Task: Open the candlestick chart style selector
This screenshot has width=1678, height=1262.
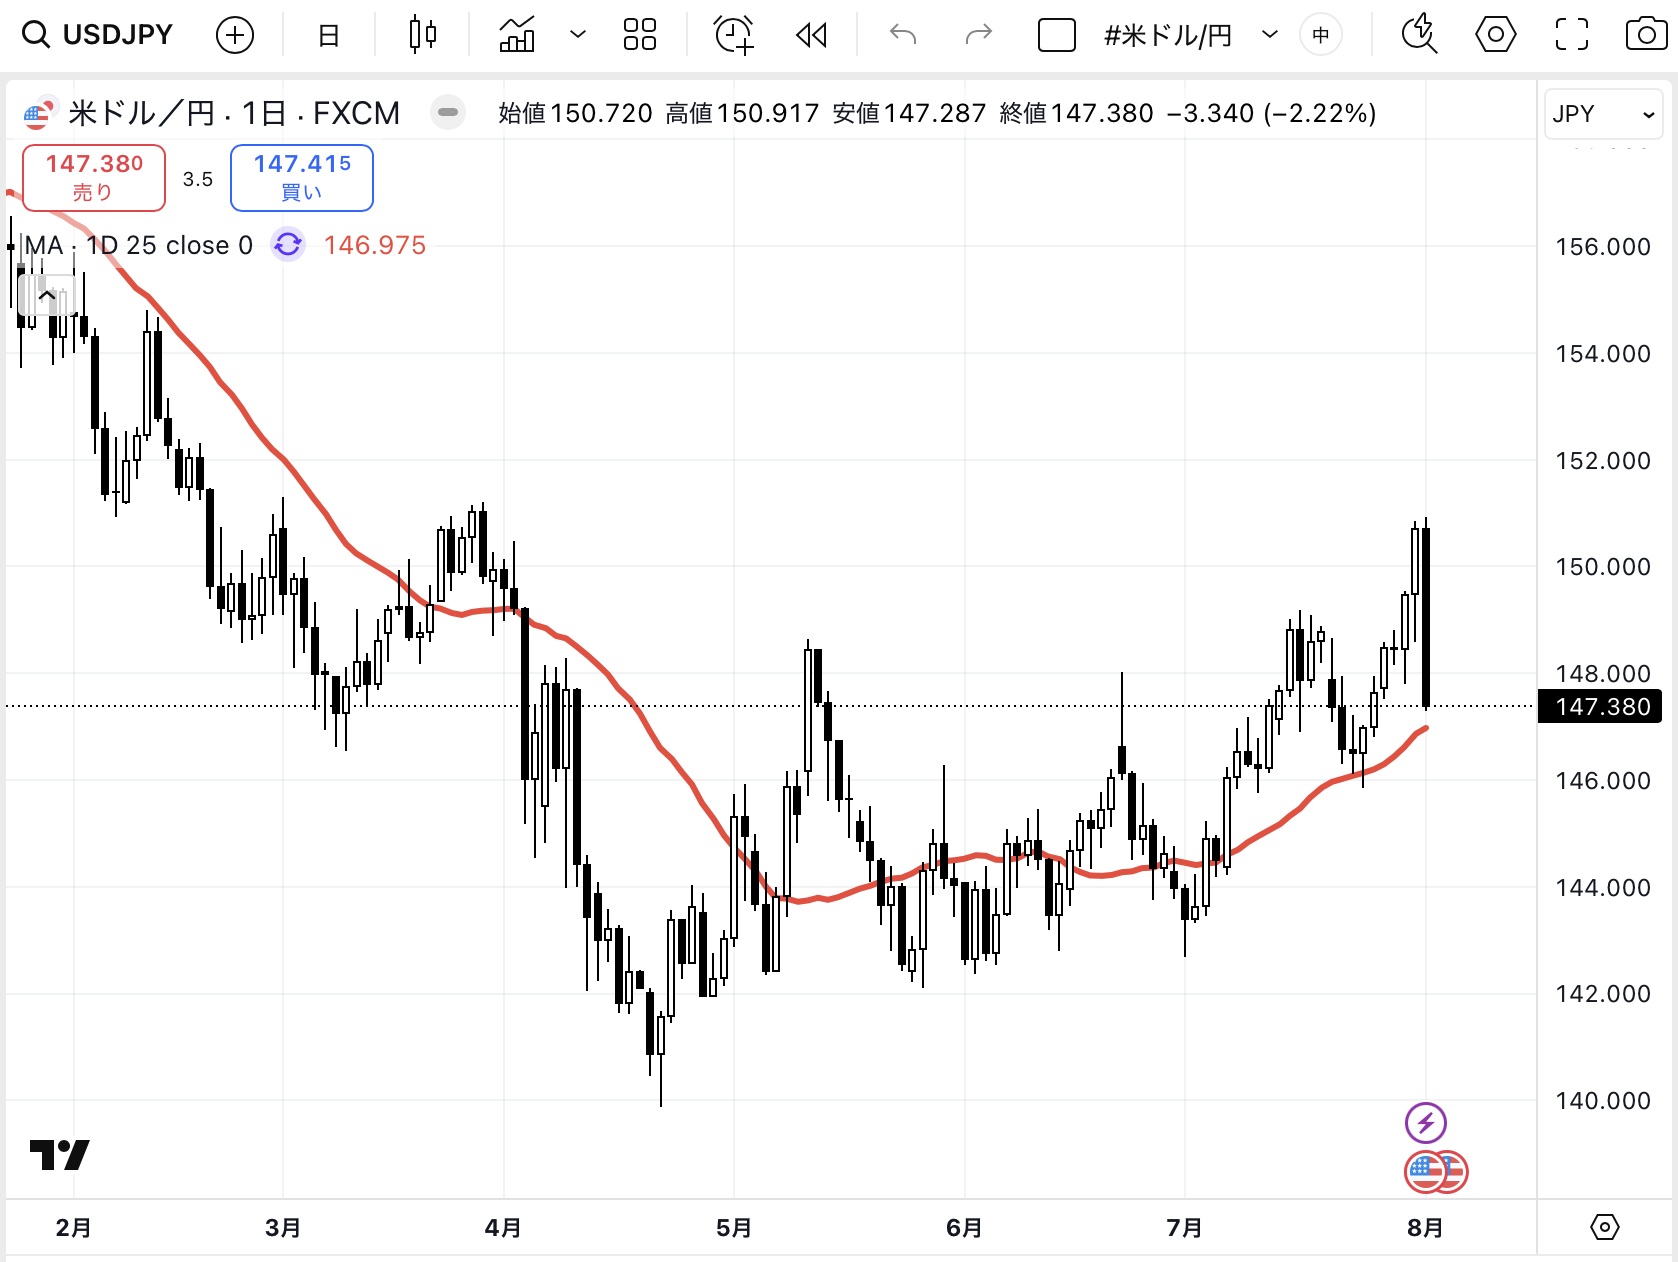Action: (x=423, y=35)
